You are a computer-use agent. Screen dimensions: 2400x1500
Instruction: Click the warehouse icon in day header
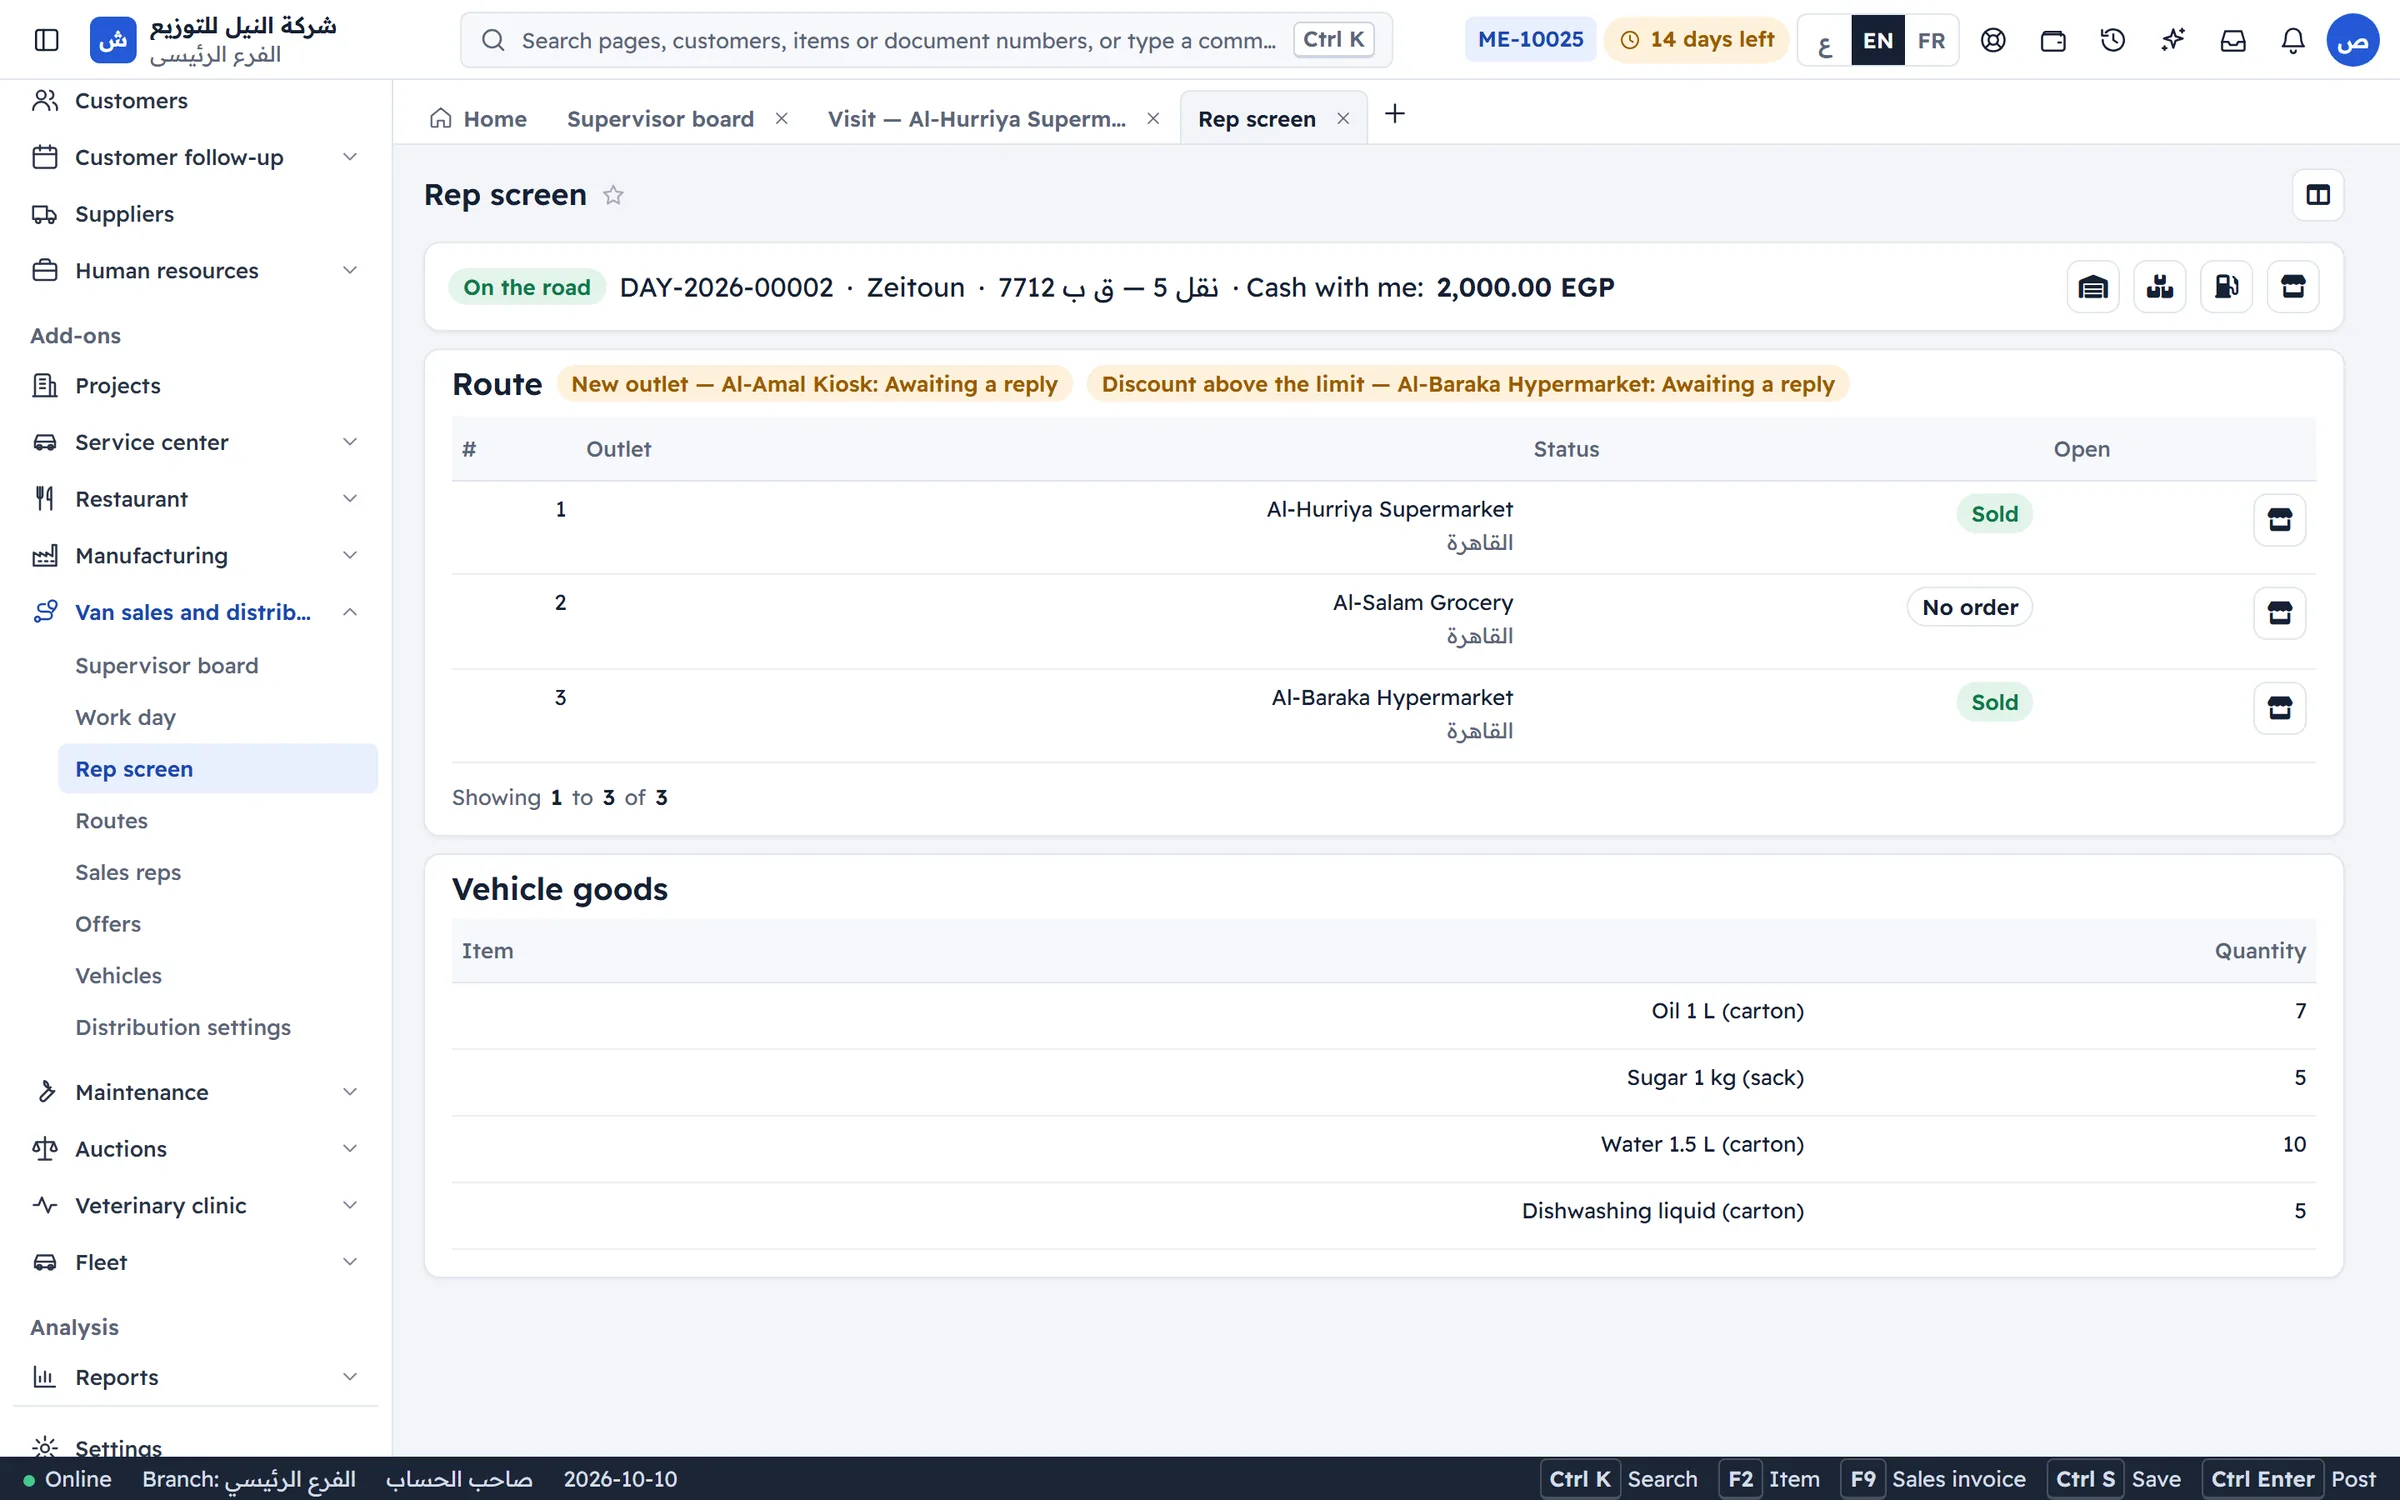2093,287
